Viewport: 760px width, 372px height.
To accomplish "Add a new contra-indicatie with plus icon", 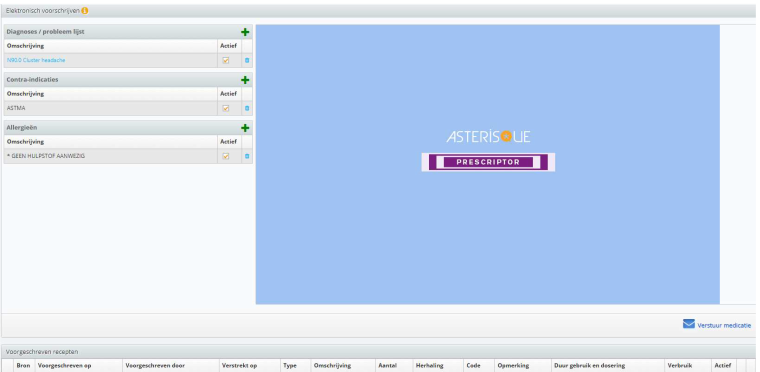I will (245, 80).
